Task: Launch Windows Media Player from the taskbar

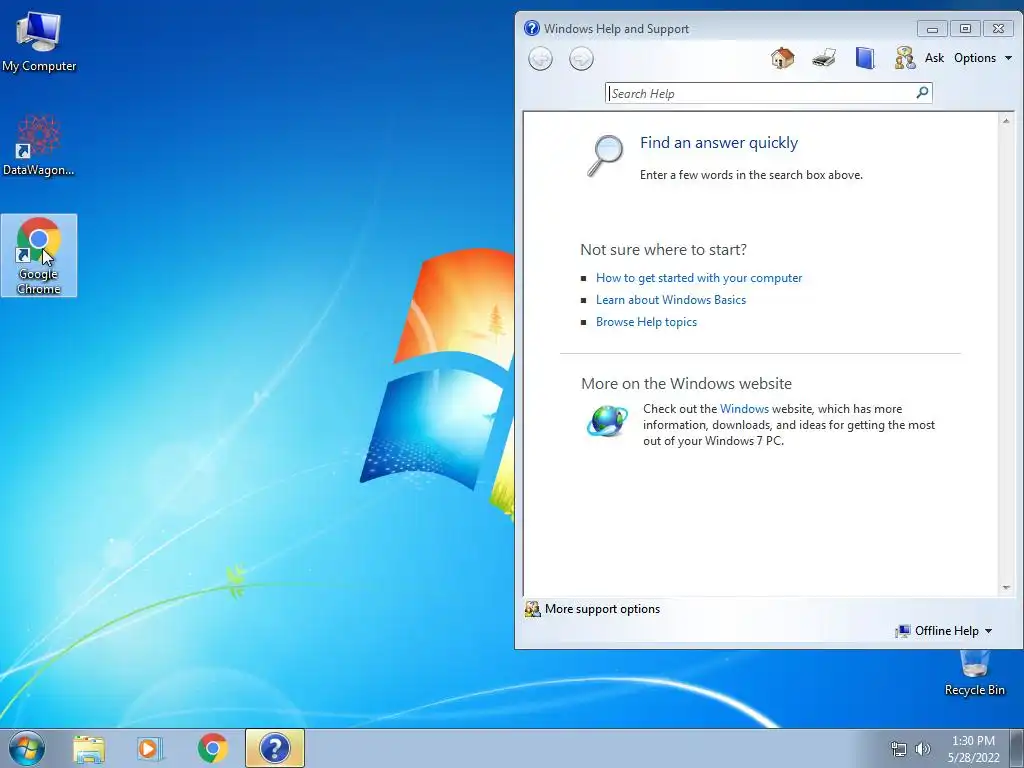Action: pyautogui.click(x=150, y=748)
